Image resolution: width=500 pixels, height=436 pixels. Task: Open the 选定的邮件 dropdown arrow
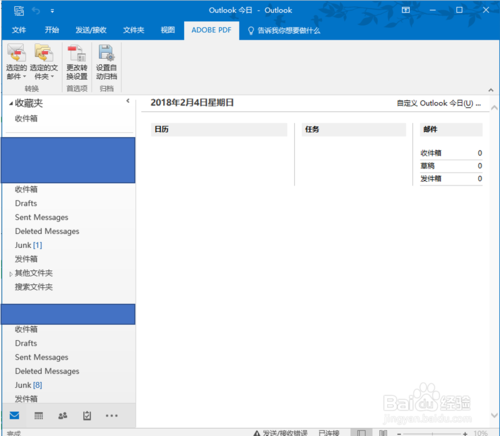(24, 77)
